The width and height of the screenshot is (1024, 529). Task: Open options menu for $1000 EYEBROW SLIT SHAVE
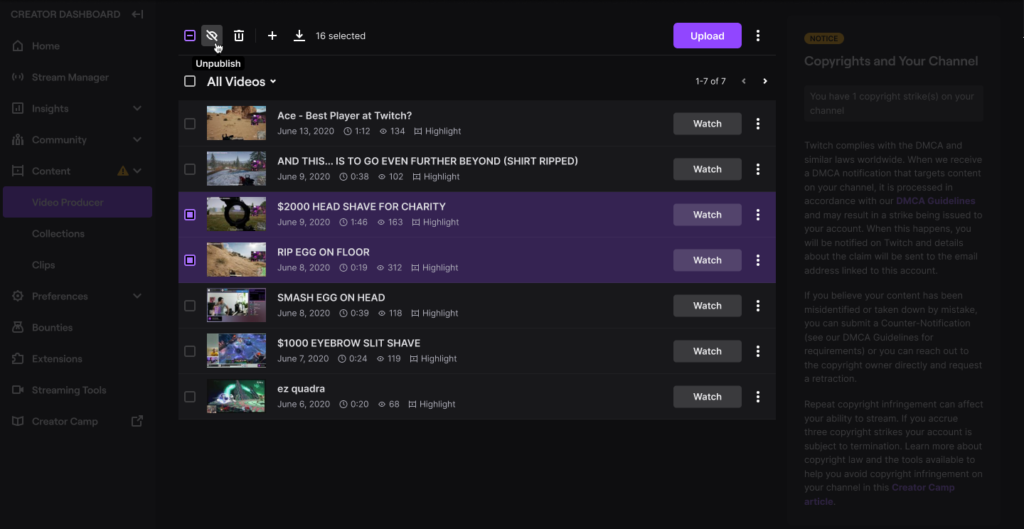(x=758, y=351)
